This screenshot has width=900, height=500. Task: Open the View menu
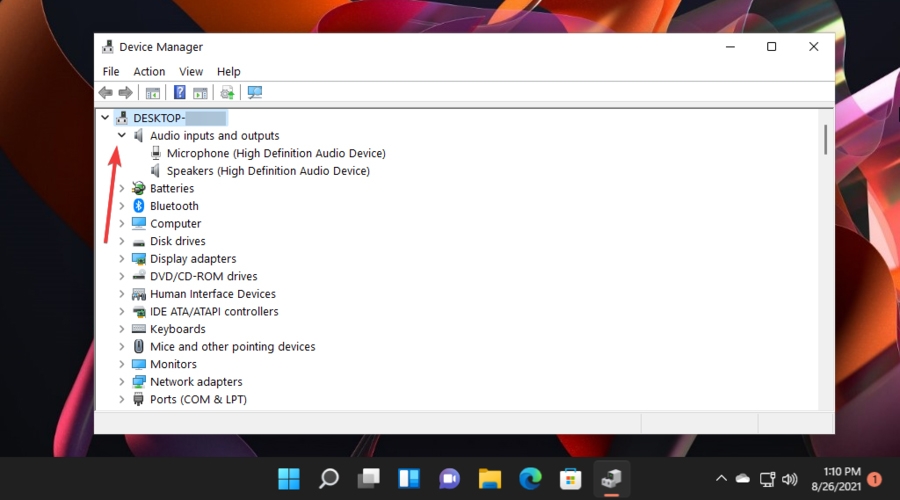pos(191,71)
